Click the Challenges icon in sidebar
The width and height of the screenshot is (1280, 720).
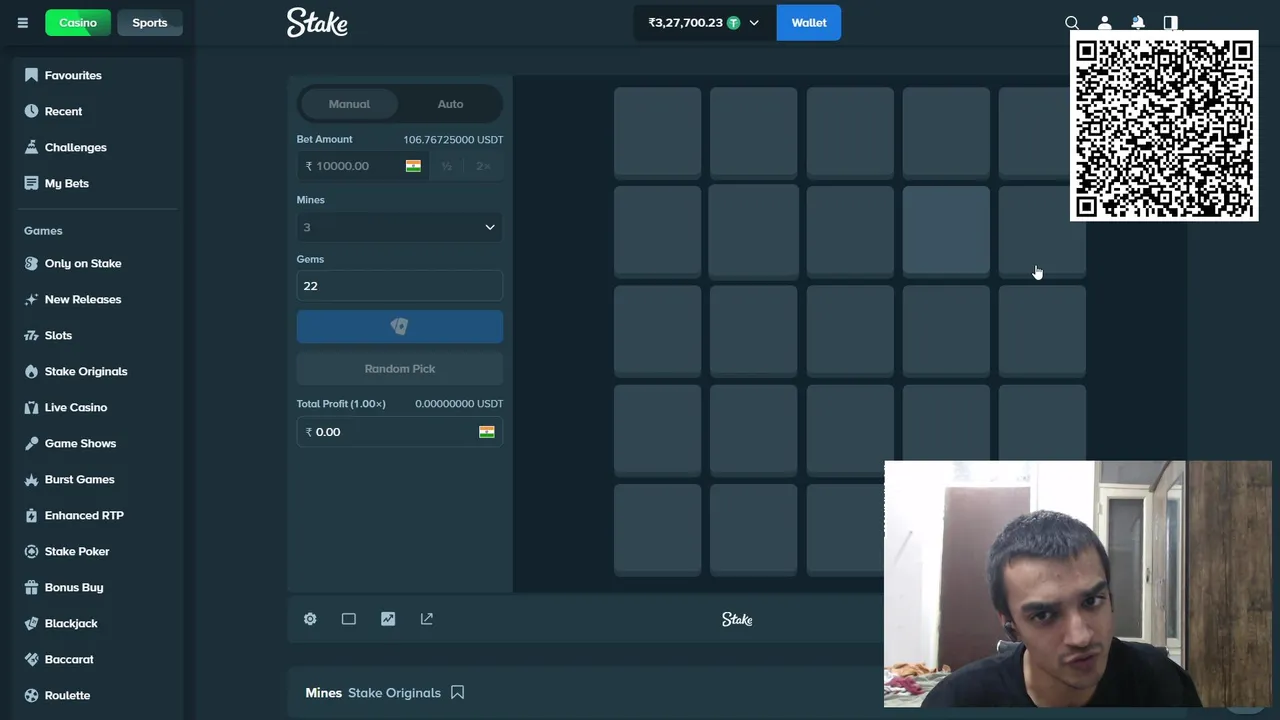coord(31,147)
